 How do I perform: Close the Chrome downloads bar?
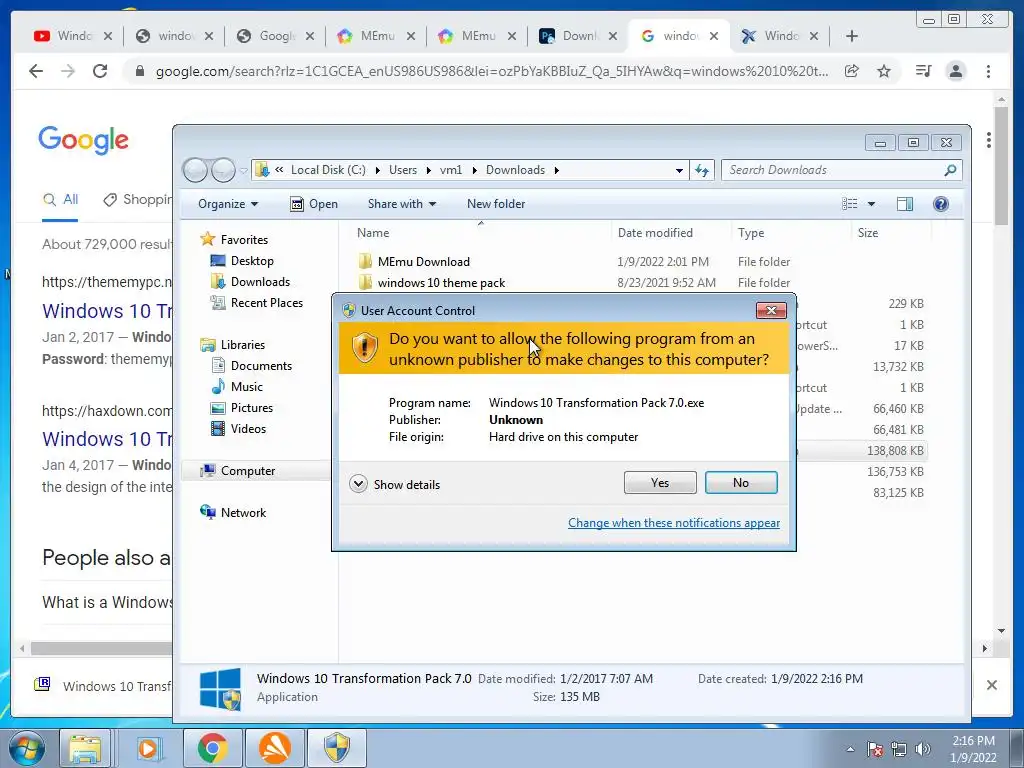pos(991,685)
